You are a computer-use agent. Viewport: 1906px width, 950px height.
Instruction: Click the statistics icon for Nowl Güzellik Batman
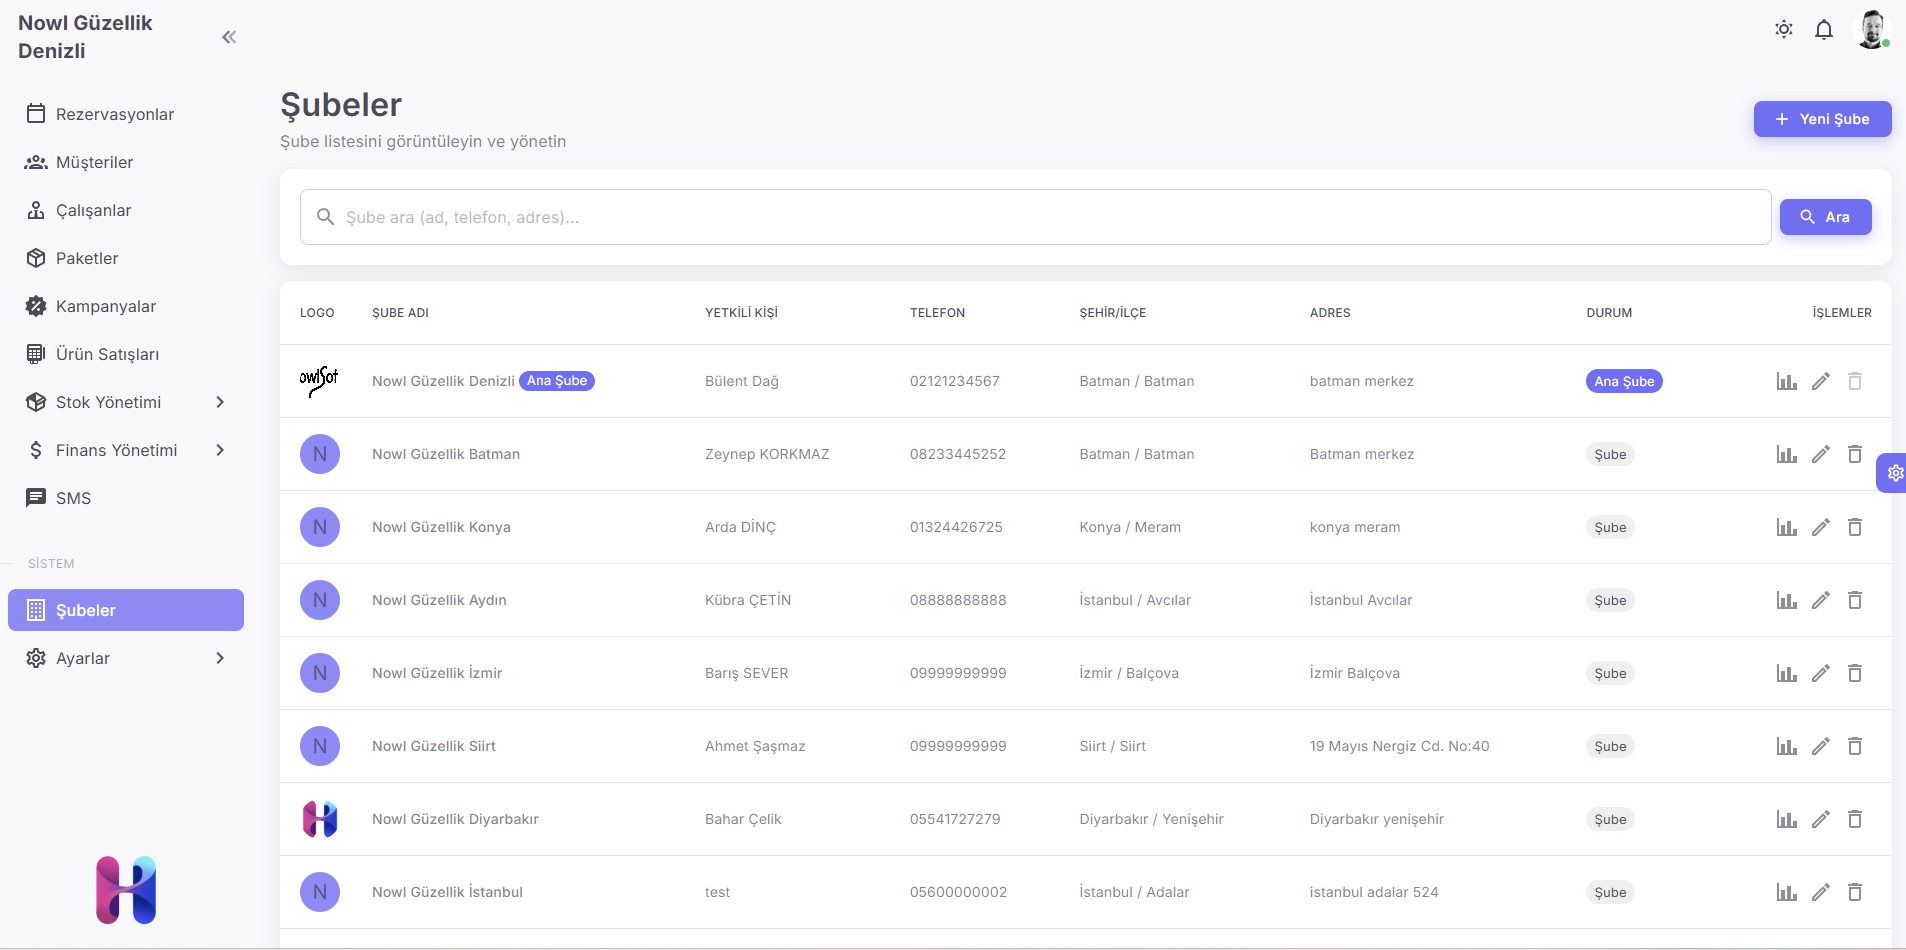pos(1786,454)
